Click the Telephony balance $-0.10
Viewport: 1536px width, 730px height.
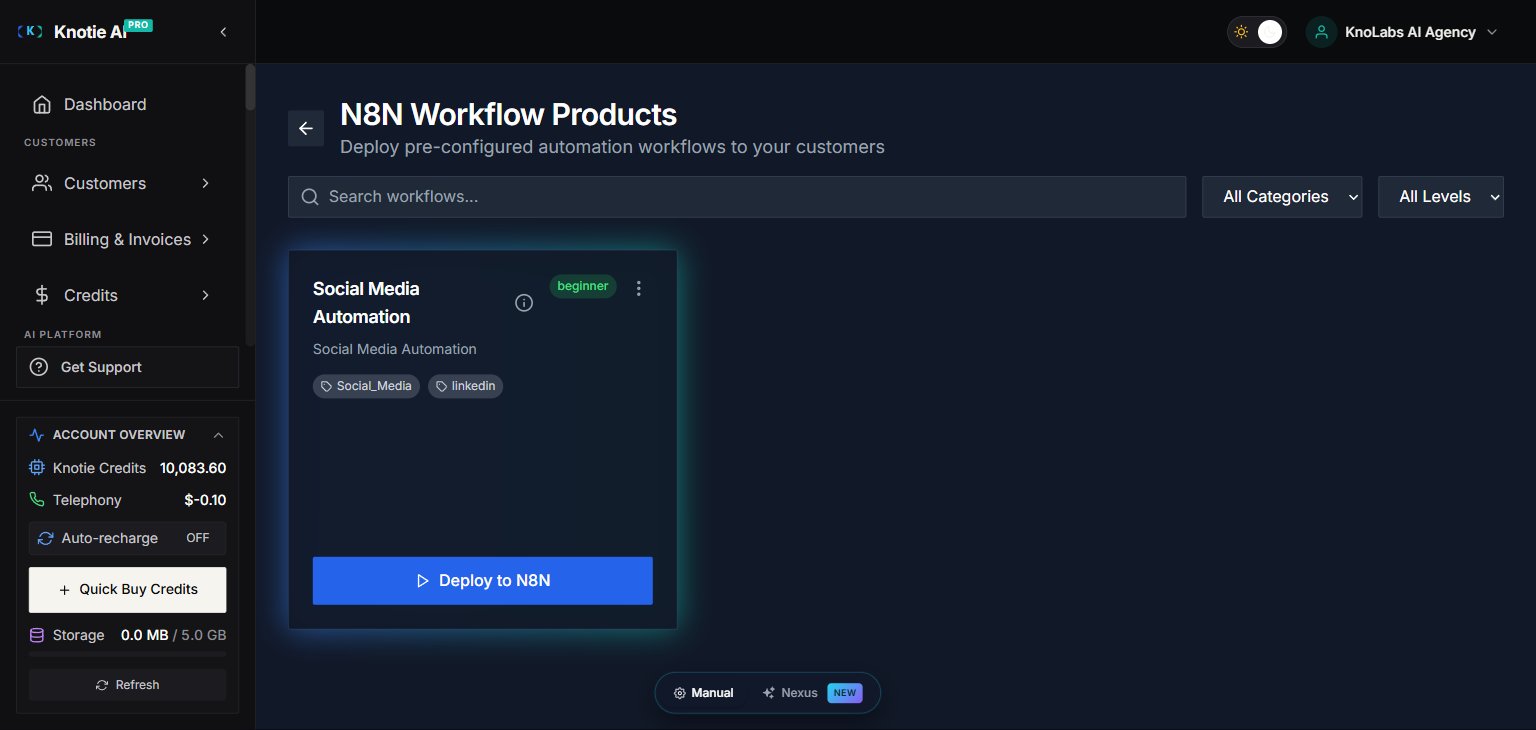click(205, 500)
